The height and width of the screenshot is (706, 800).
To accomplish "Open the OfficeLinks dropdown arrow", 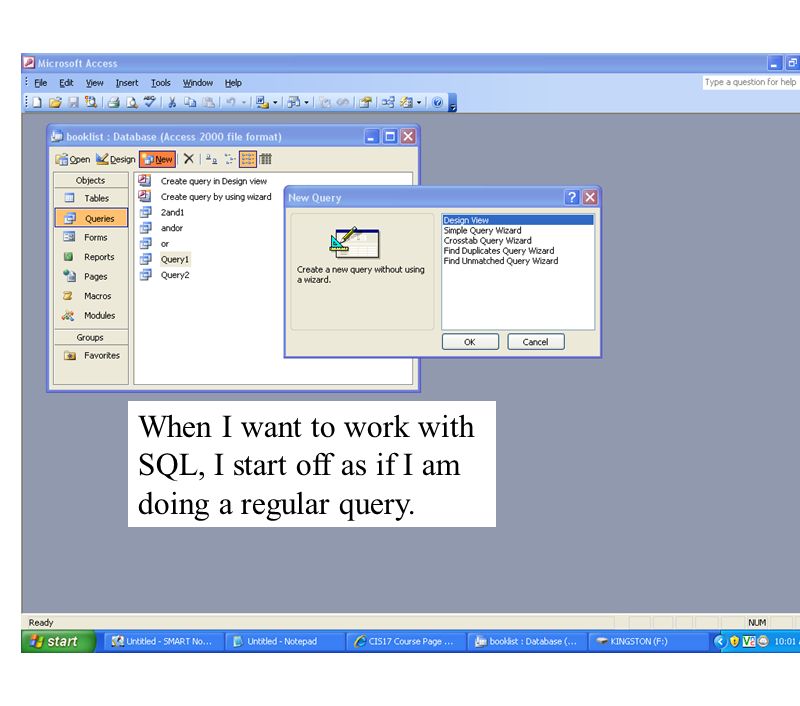I will pyautogui.click(x=275, y=103).
